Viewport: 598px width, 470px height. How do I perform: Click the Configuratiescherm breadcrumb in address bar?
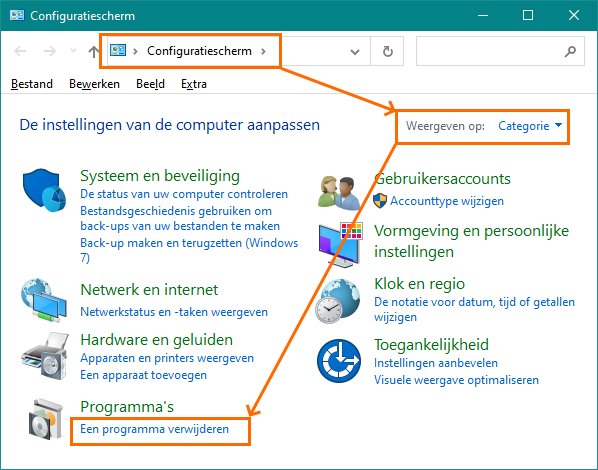click(199, 51)
